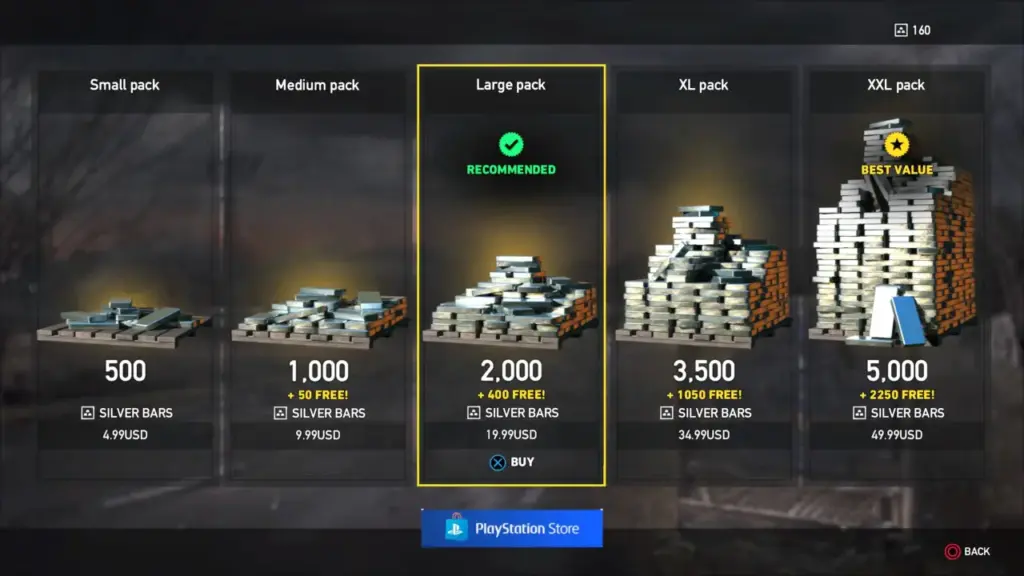This screenshot has height=576, width=1024.
Task: Click silver bar icon under 500 amount
Action: pos(88,413)
